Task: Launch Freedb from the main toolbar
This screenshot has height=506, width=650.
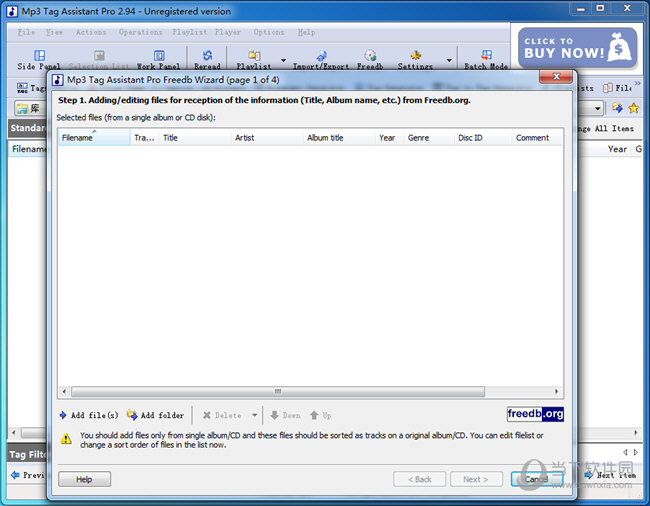Action: [x=370, y=59]
